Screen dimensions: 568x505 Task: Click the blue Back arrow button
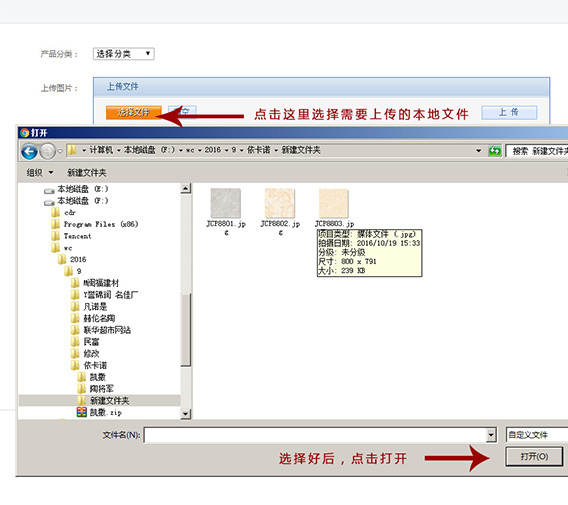click(x=29, y=151)
